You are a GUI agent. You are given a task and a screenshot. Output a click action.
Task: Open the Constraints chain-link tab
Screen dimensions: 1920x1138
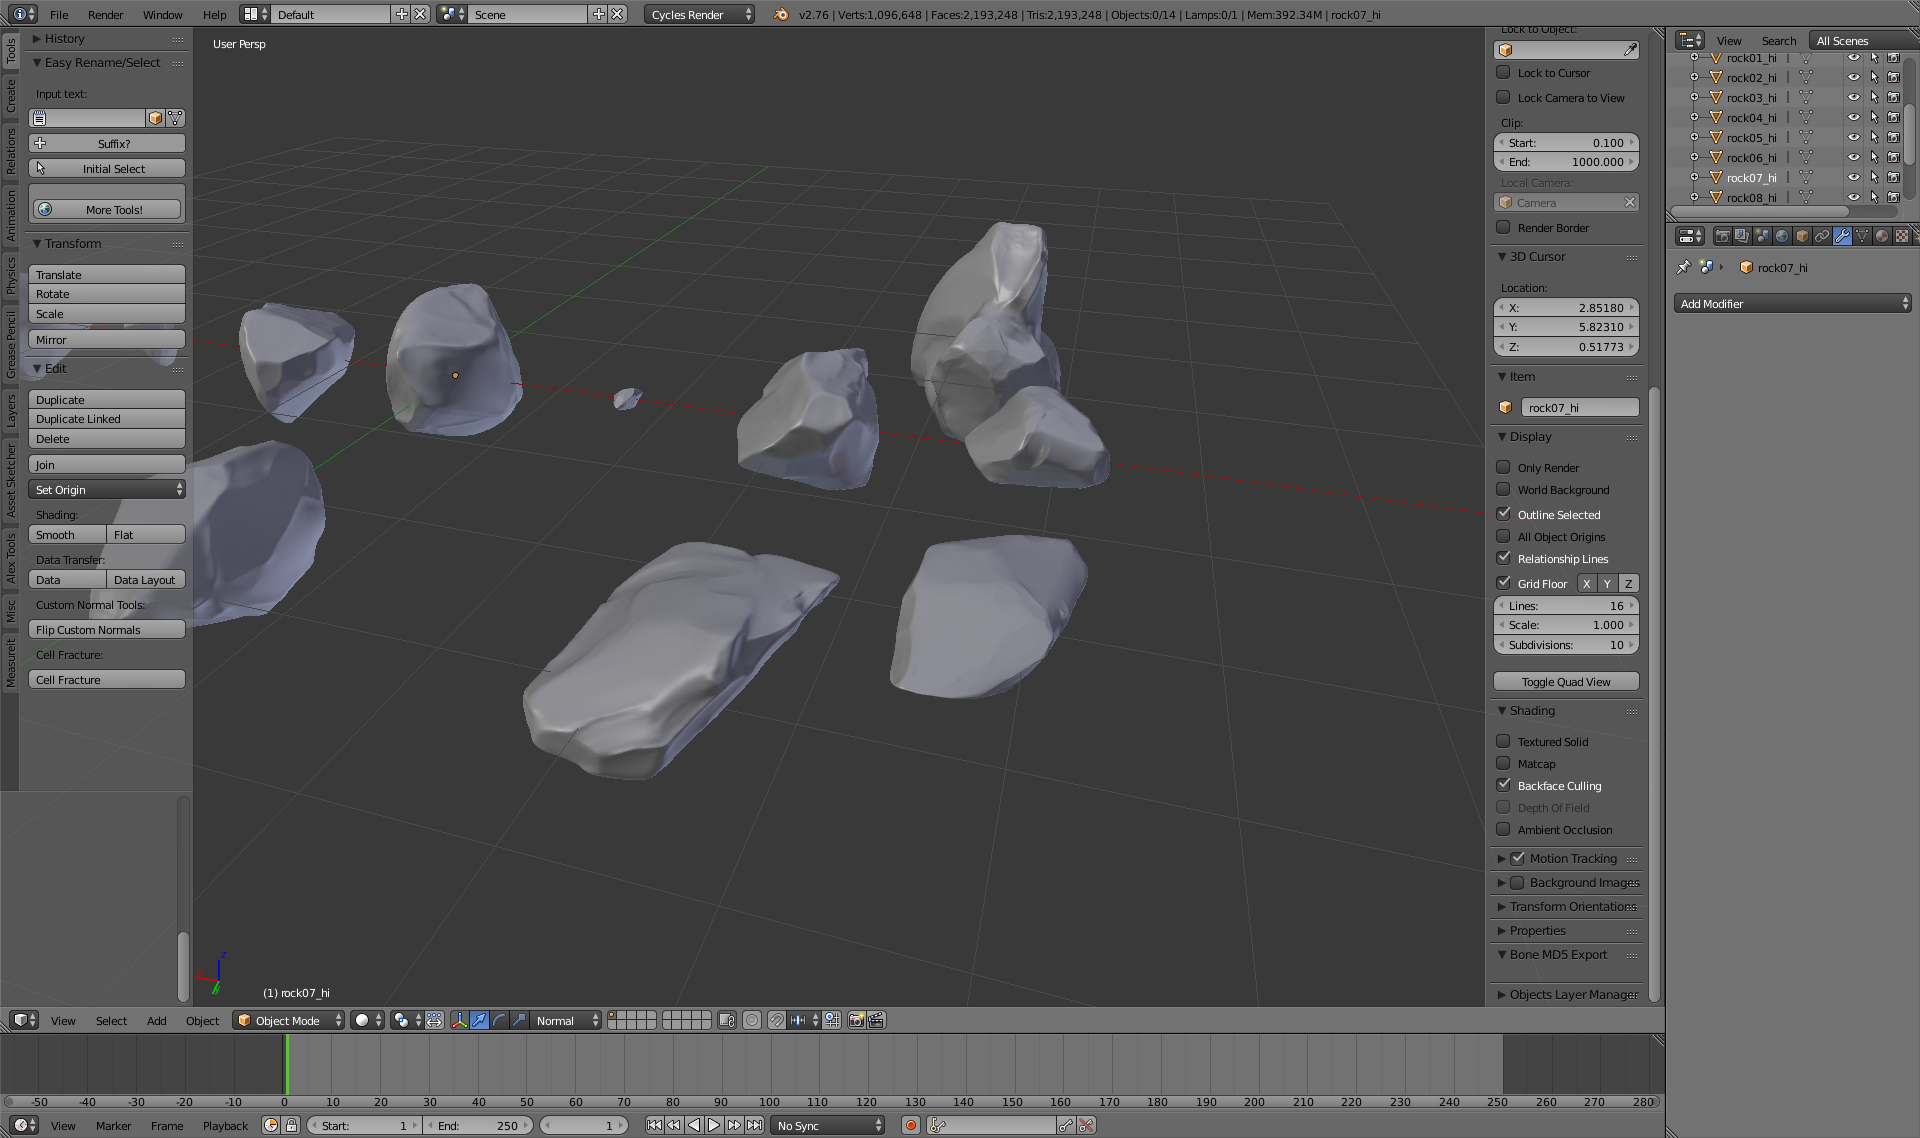click(1822, 237)
